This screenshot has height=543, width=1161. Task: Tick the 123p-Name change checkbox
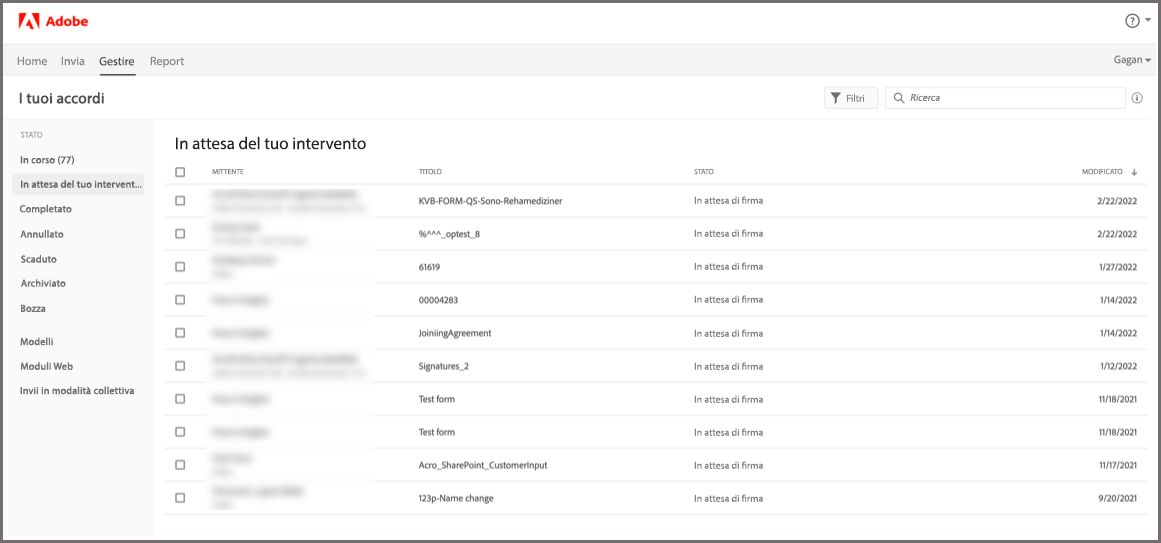click(x=180, y=498)
